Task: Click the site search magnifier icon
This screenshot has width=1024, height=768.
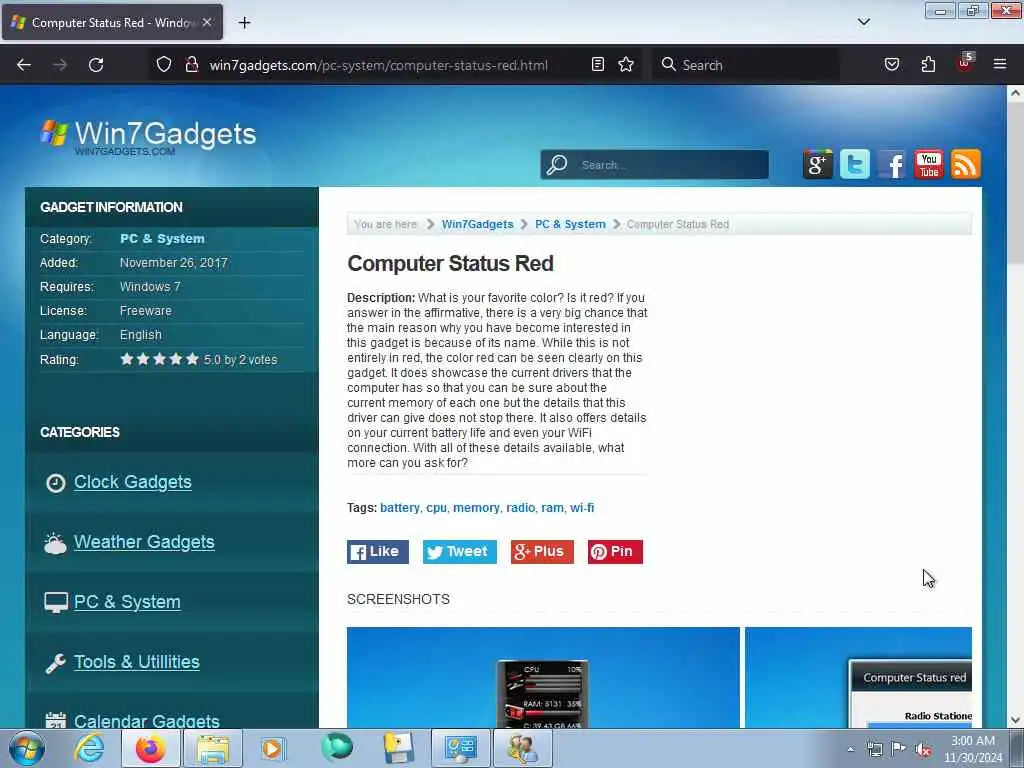Action: [x=557, y=165]
